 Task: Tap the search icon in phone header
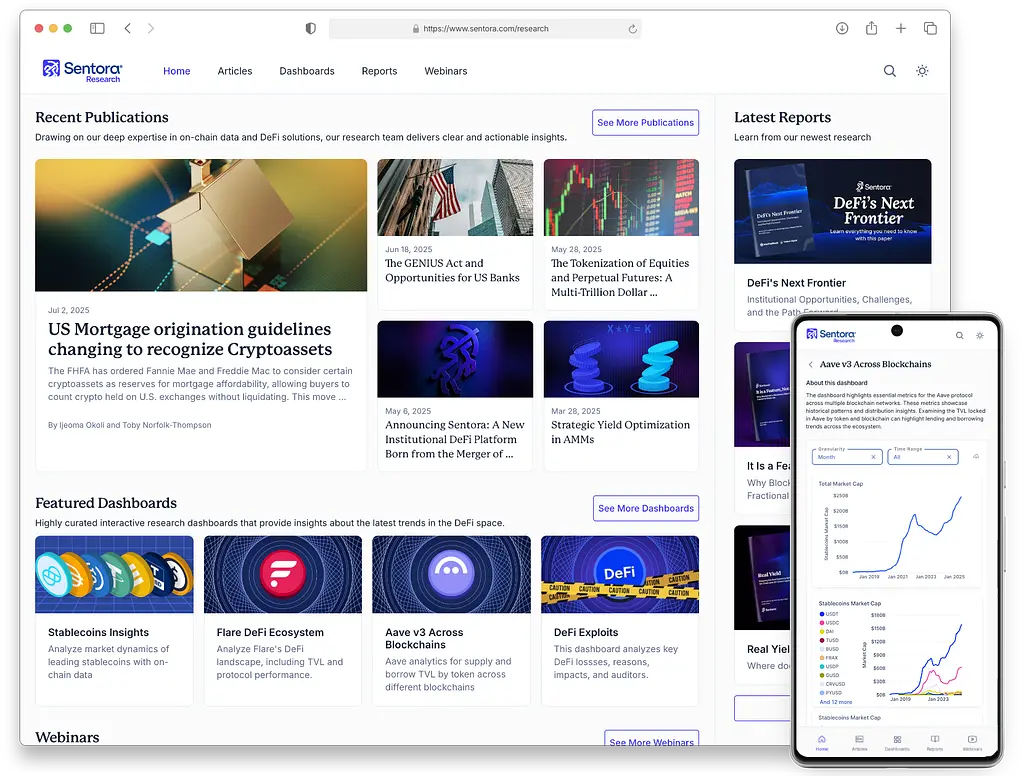tap(959, 335)
